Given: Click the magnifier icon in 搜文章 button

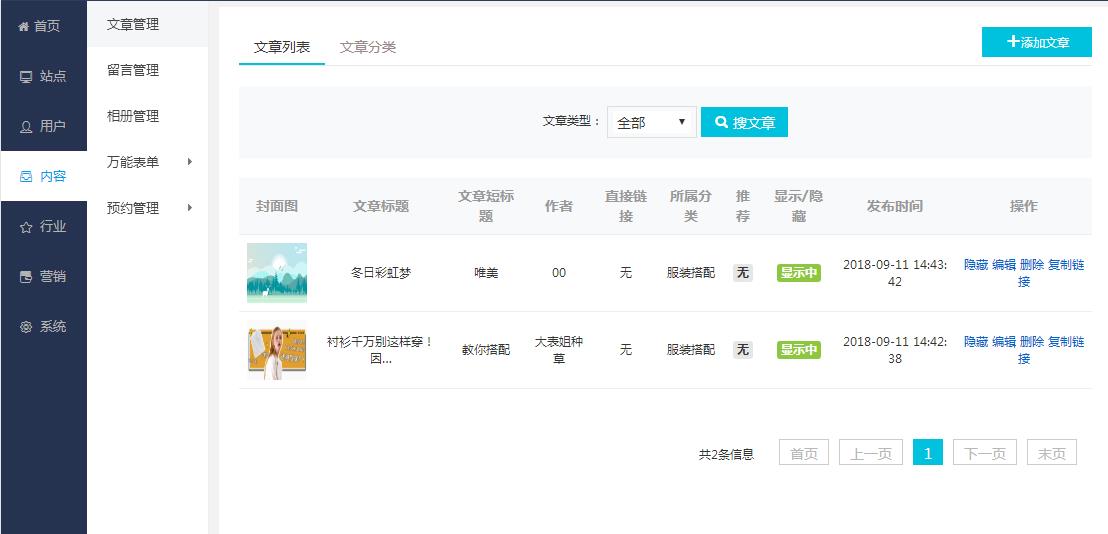Looking at the screenshot, I should coord(721,122).
